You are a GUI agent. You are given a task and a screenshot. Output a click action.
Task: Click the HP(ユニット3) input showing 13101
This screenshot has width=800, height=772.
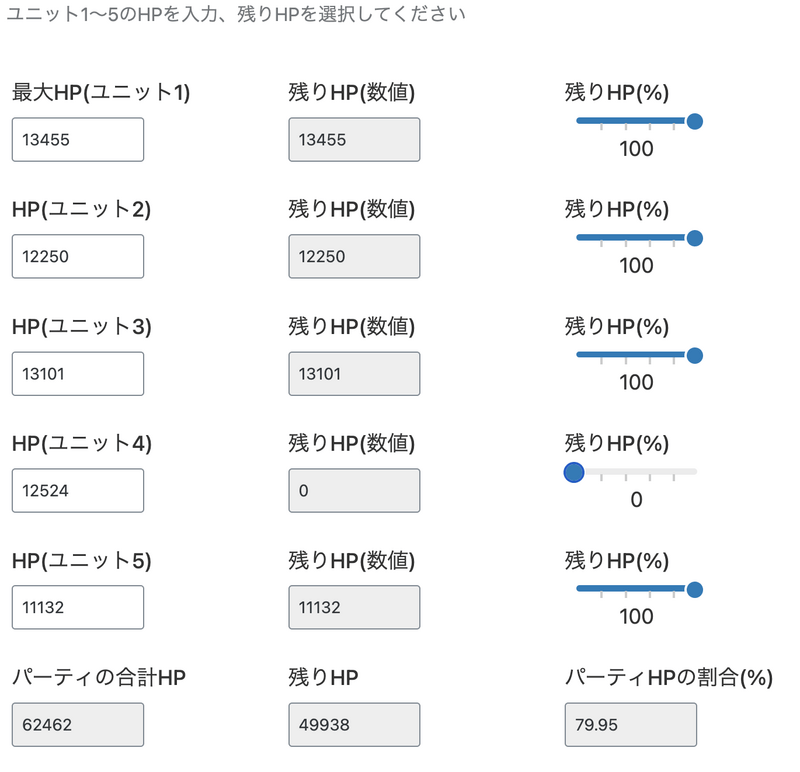78,374
